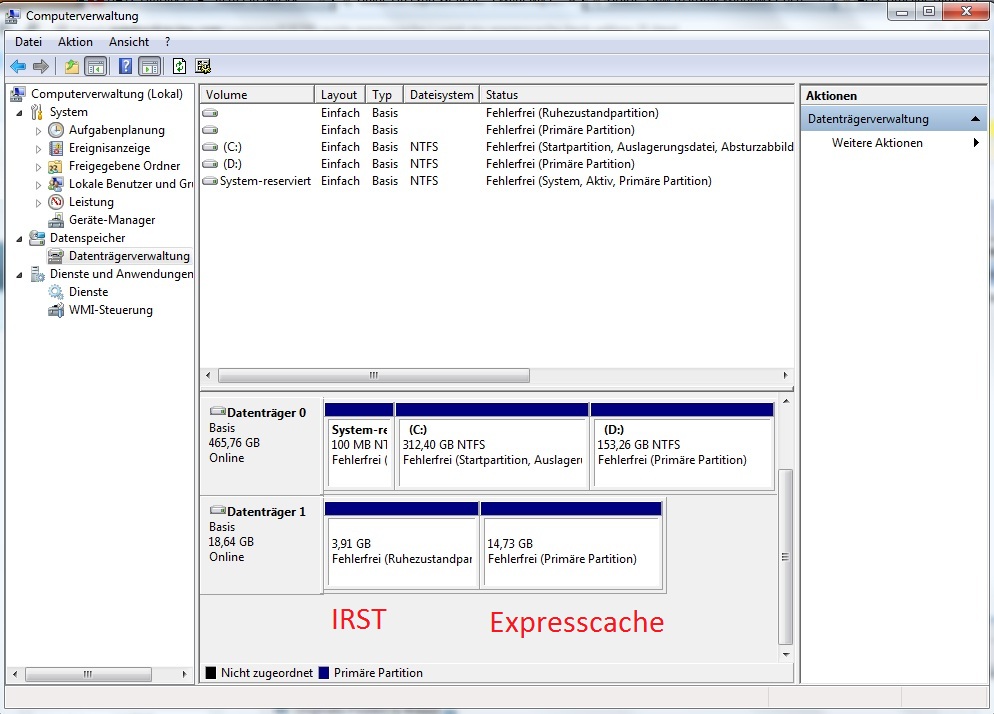Click right arrow of volume list scrollbar

click(x=785, y=375)
